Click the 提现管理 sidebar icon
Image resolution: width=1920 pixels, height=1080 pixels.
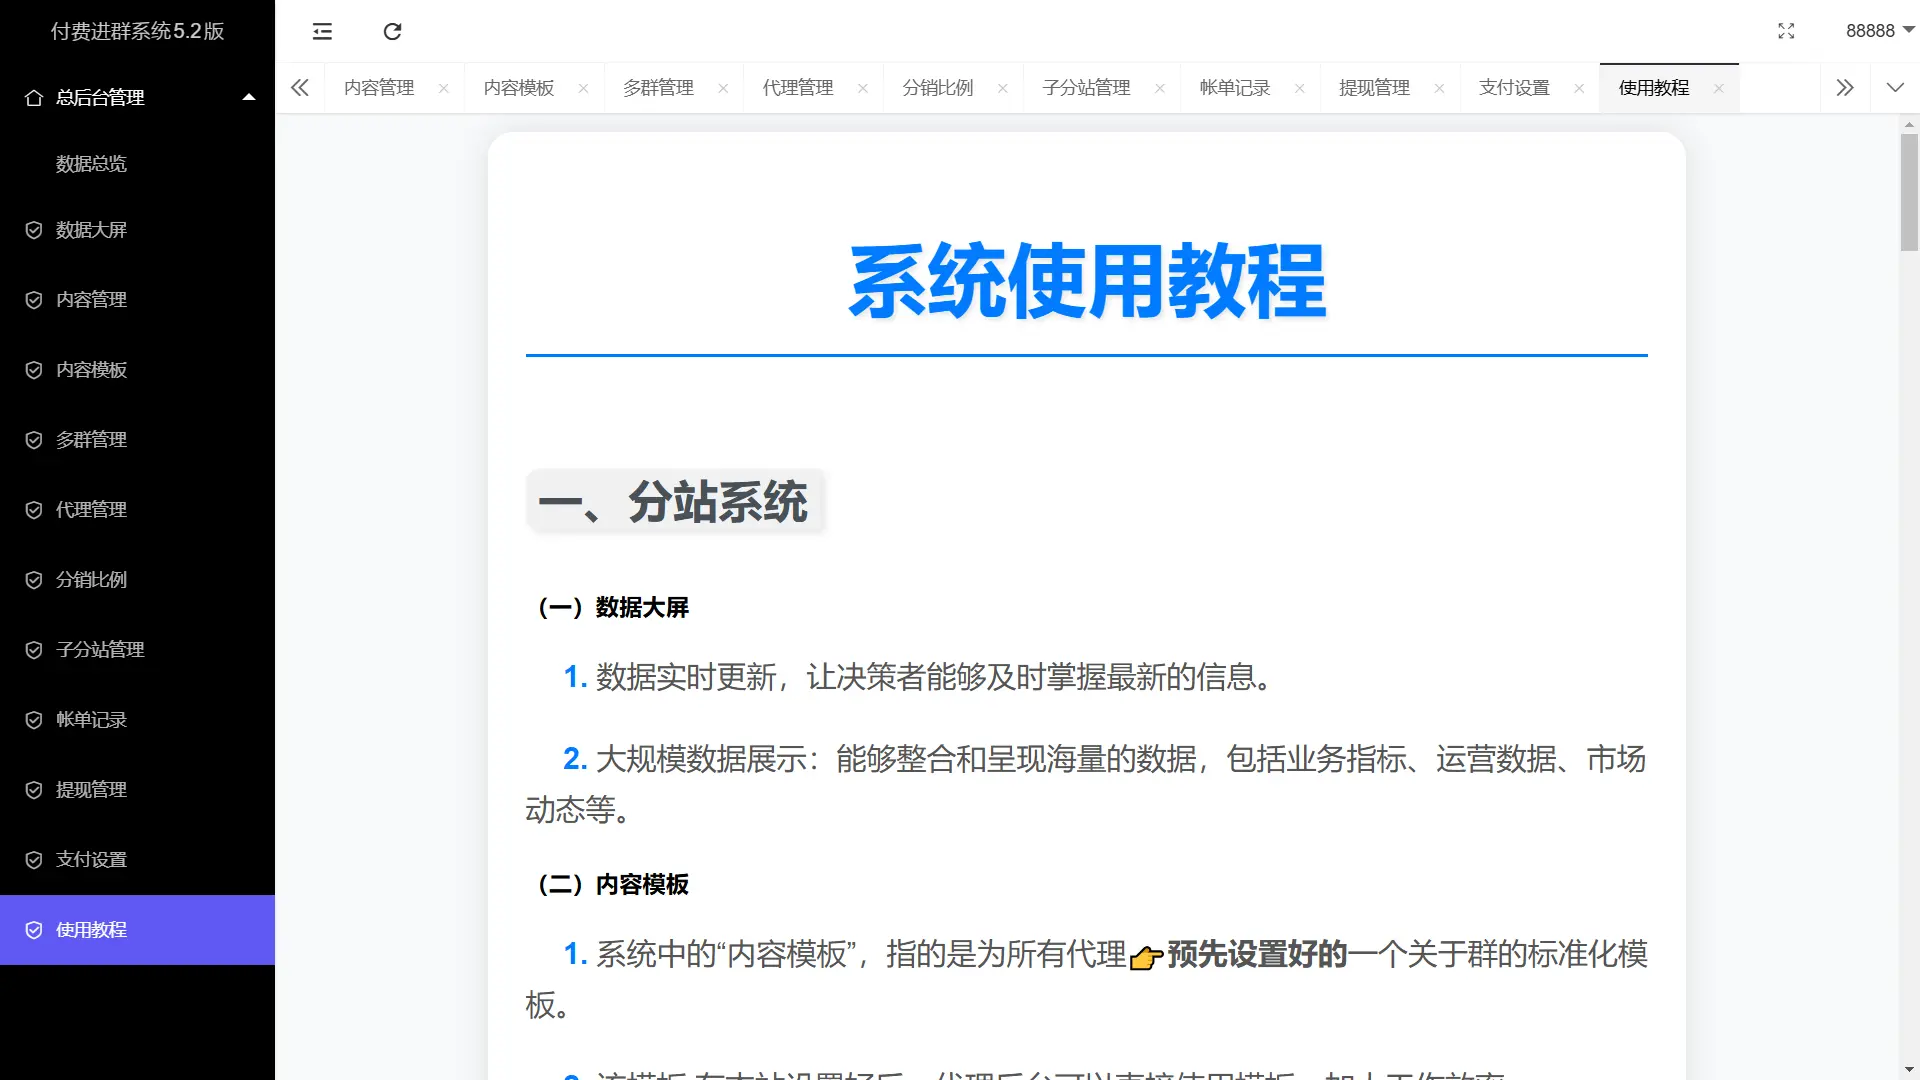click(x=33, y=789)
